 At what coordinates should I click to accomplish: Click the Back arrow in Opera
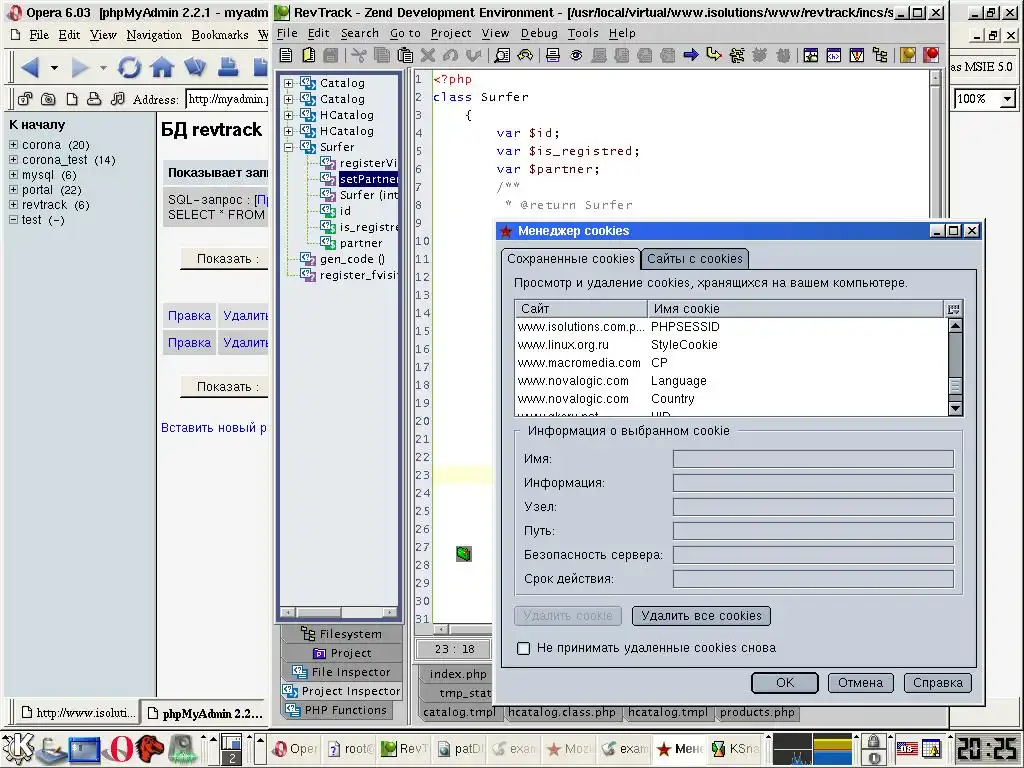(x=29, y=68)
